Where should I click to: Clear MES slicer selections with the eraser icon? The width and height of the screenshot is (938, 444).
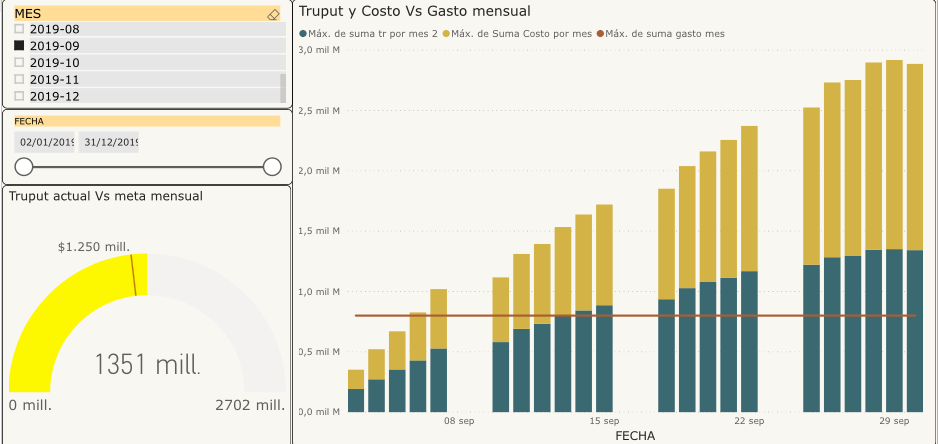pyautogui.click(x=274, y=14)
